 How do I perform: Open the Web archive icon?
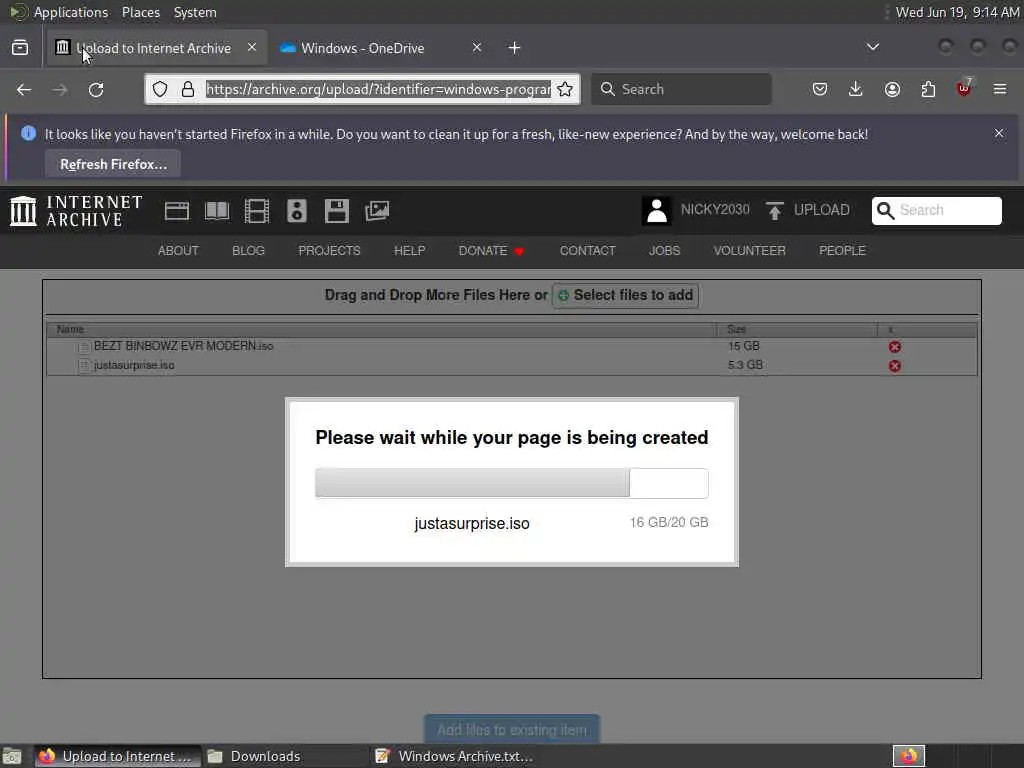pyautogui.click(x=176, y=211)
